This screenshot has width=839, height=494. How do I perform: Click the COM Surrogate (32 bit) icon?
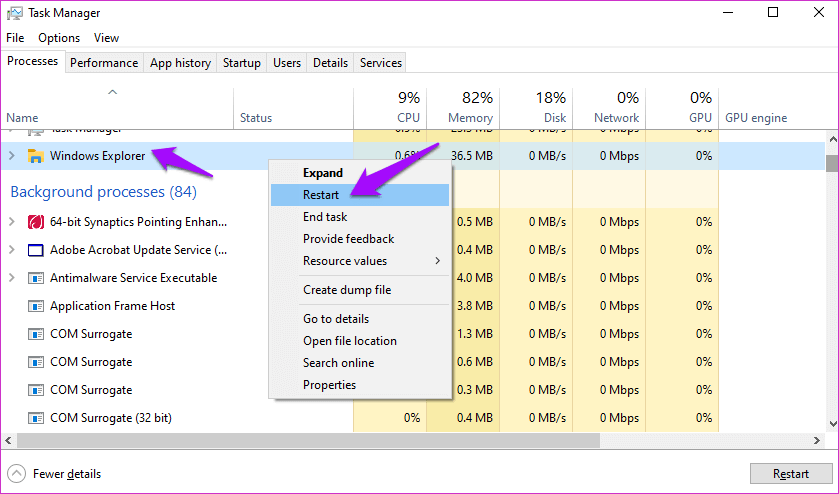click(35, 418)
